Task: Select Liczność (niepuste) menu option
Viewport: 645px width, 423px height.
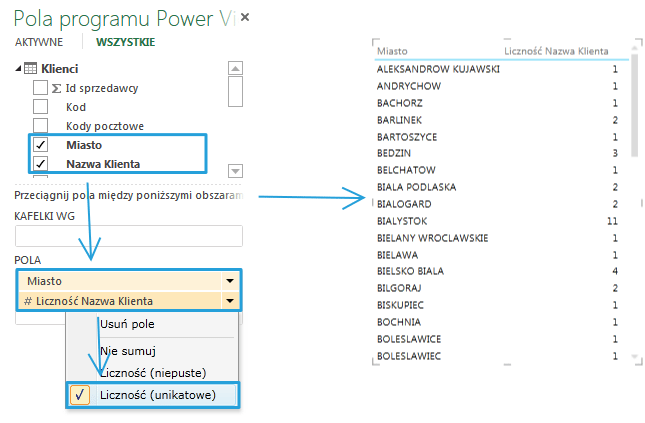Action: pos(152,372)
